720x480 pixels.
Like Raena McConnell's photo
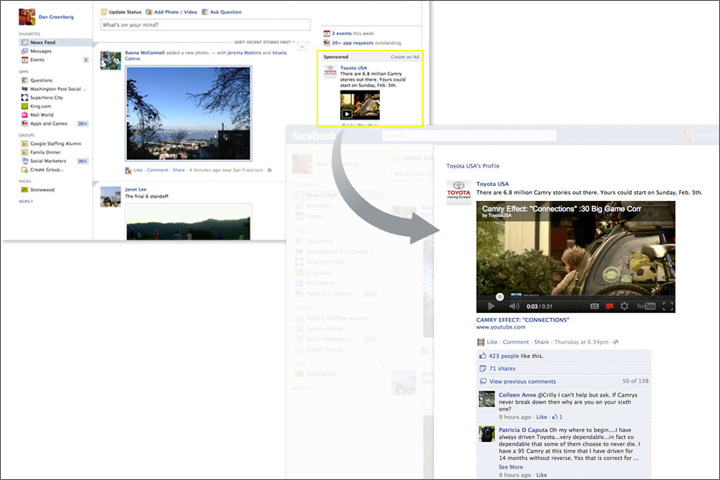click(x=138, y=170)
